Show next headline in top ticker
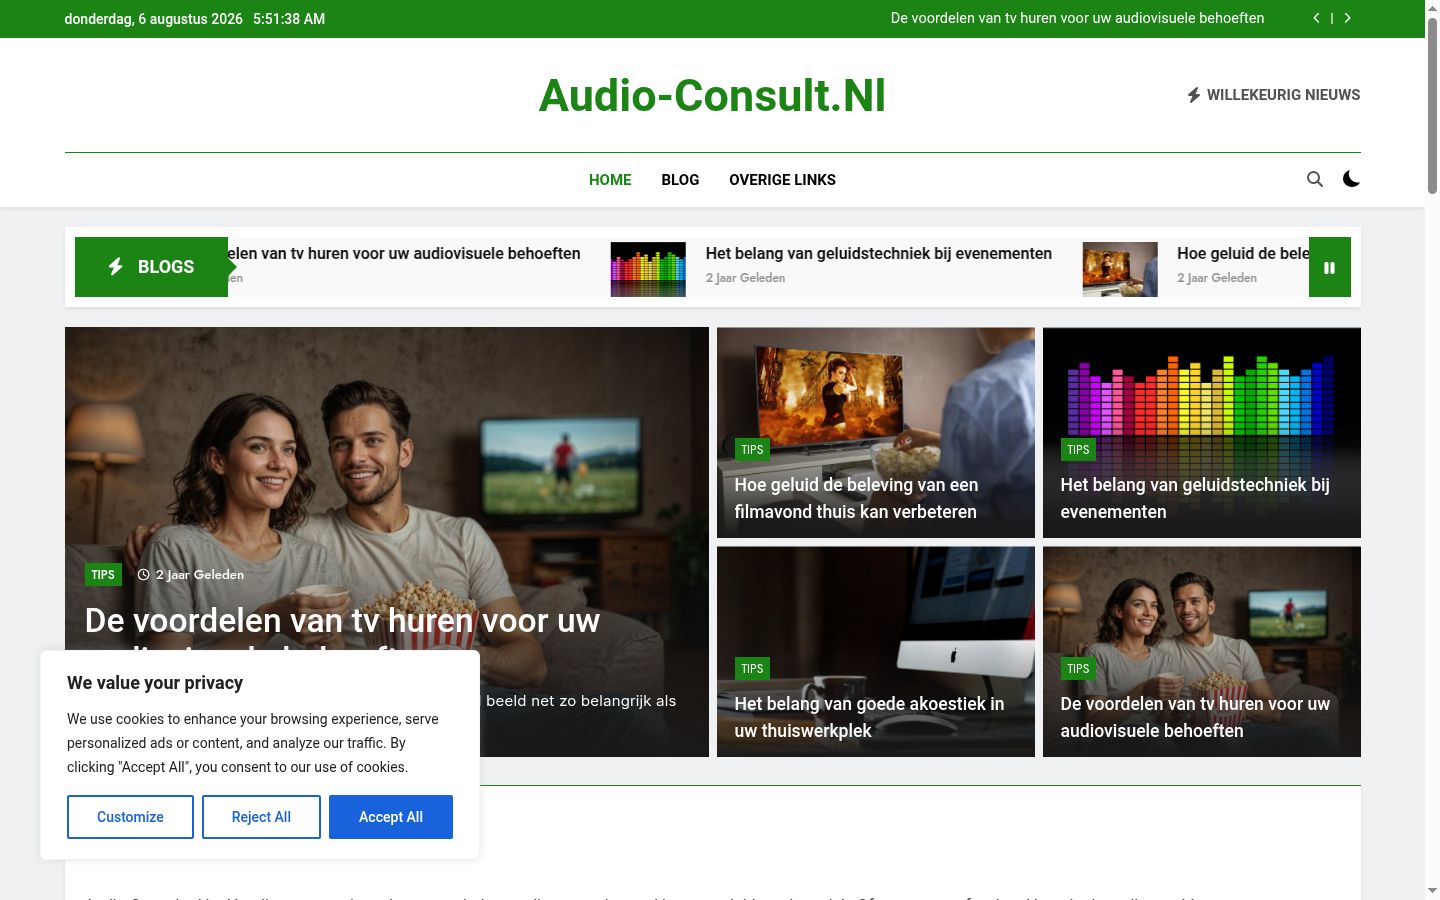Image resolution: width=1440 pixels, height=900 pixels. tap(1348, 18)
